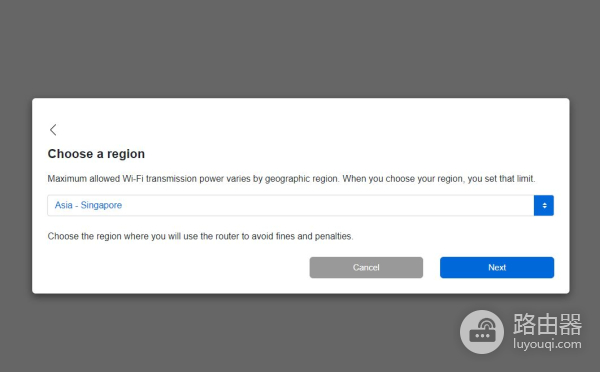Click the dimmed backdrop below the dialog
The width and height of the screenshot is (600, 372).
pyautogui.click(x=230, y=333)
